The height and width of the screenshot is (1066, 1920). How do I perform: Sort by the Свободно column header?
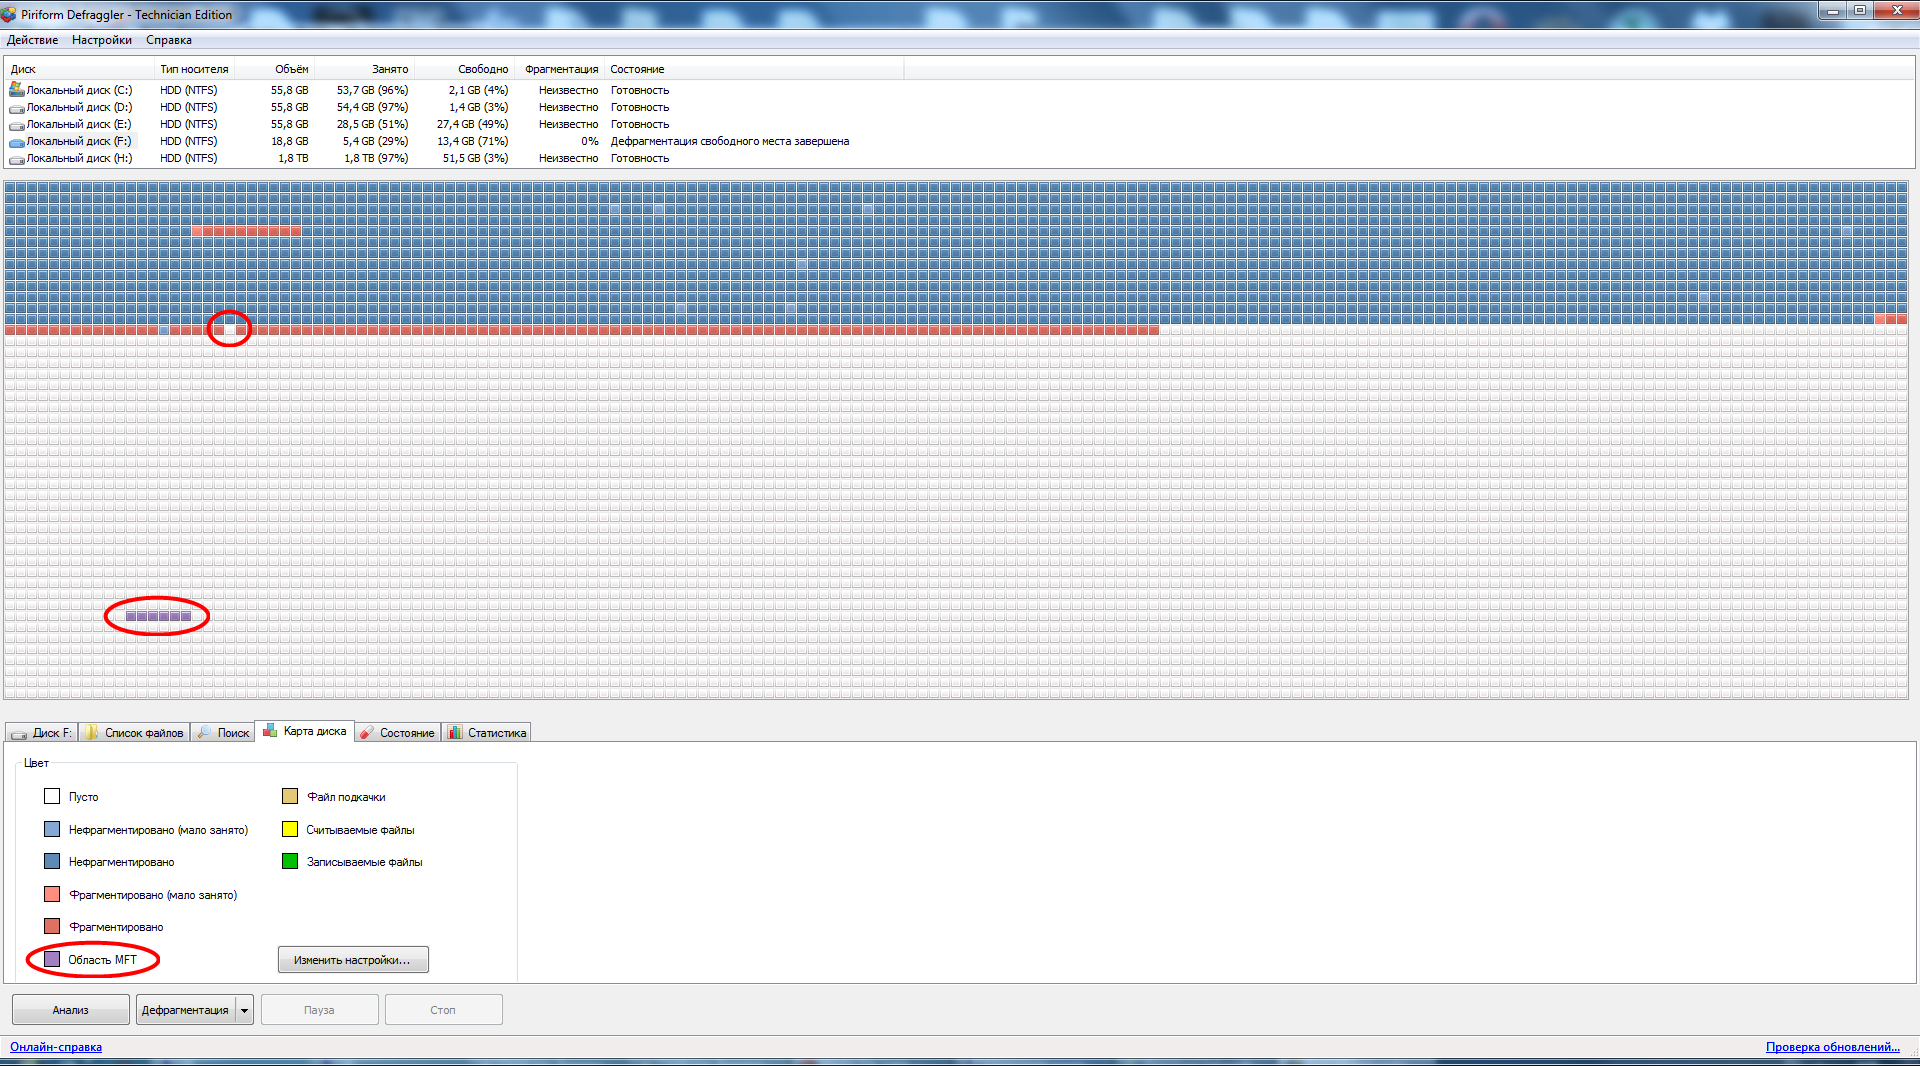click(464, 69)
